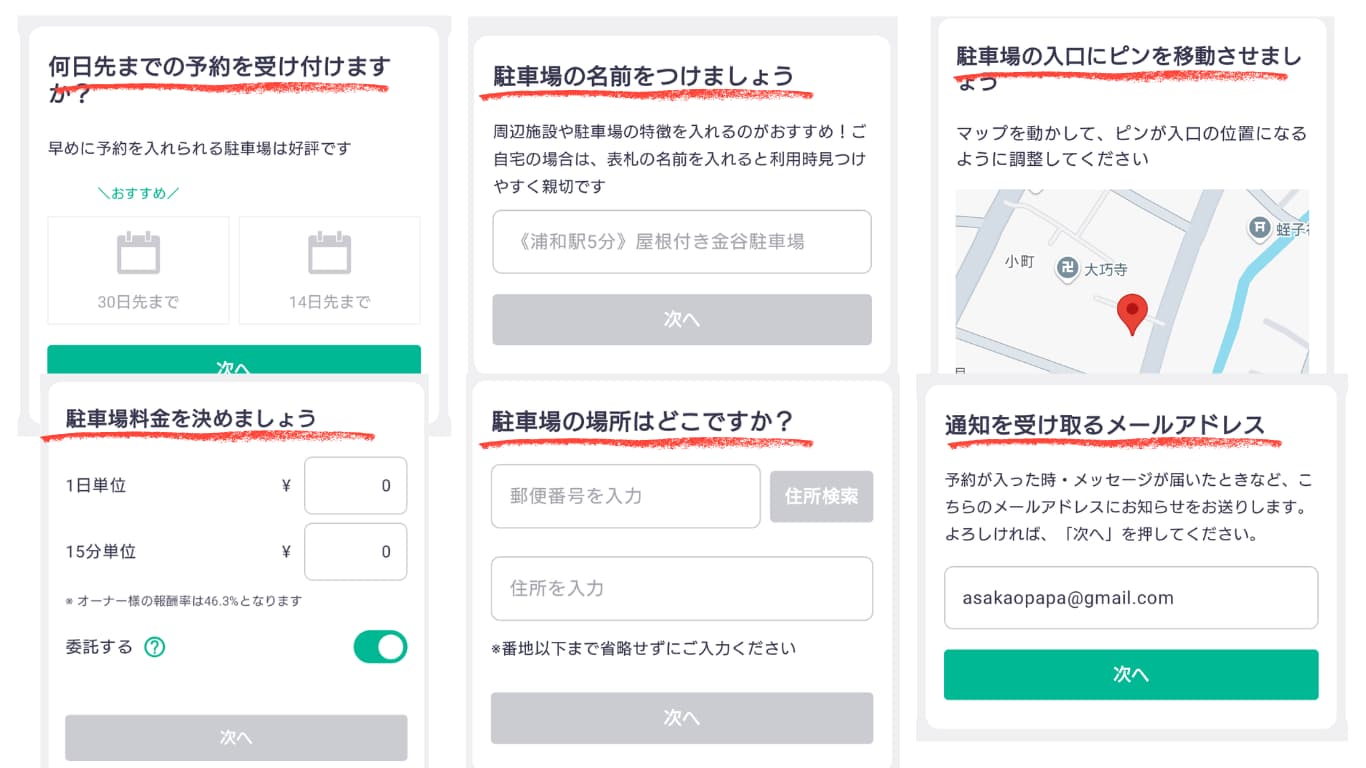Image resolution: width=1366 pixels, height=768 pixels.
Task: Click the red map pin marker
Action: point(1132,314)
